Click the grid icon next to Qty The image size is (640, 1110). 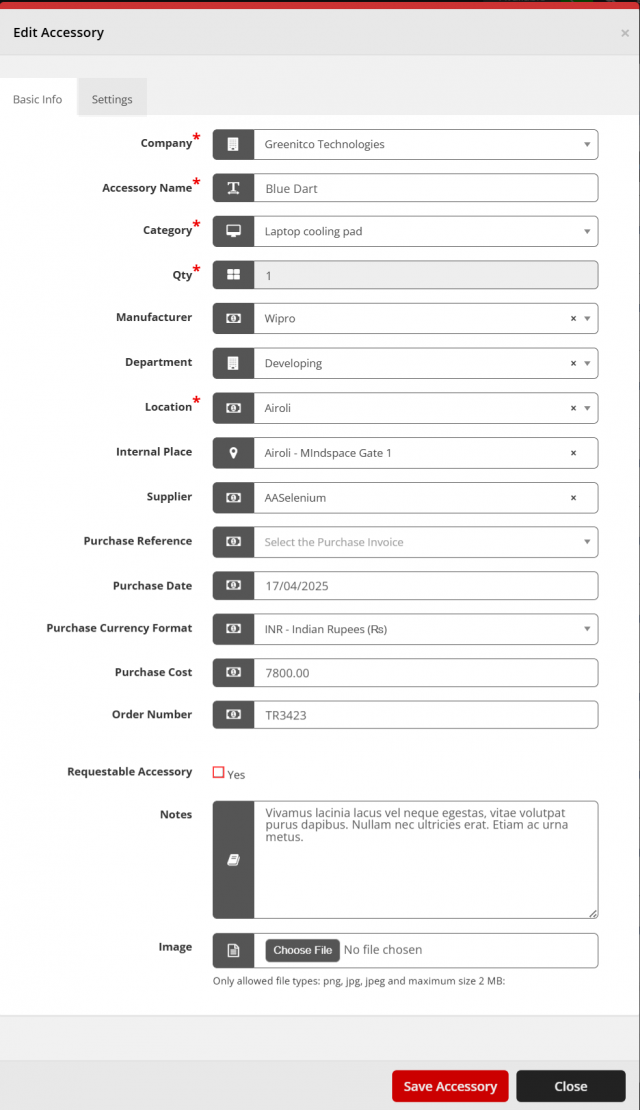tap(233, 275)
